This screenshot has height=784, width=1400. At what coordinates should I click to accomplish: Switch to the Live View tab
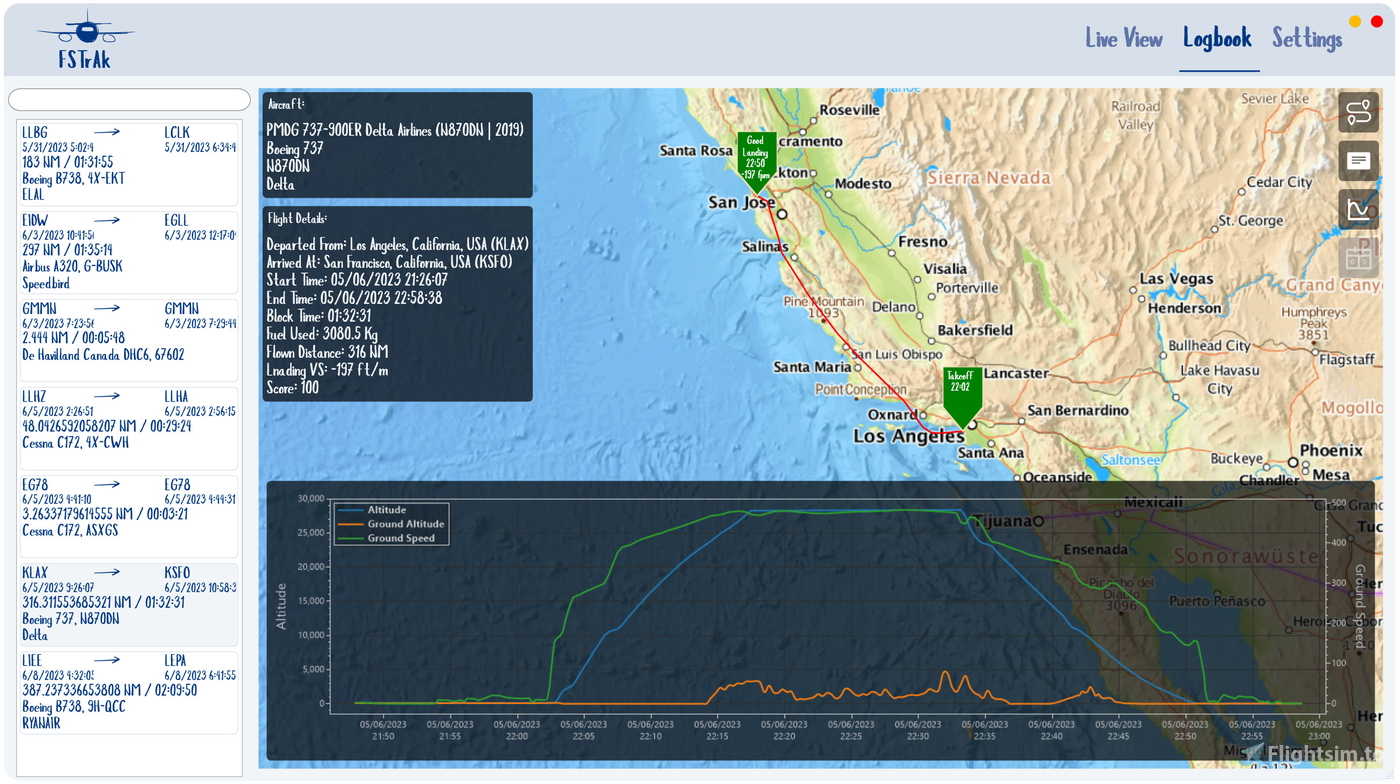coord(1123,38)
